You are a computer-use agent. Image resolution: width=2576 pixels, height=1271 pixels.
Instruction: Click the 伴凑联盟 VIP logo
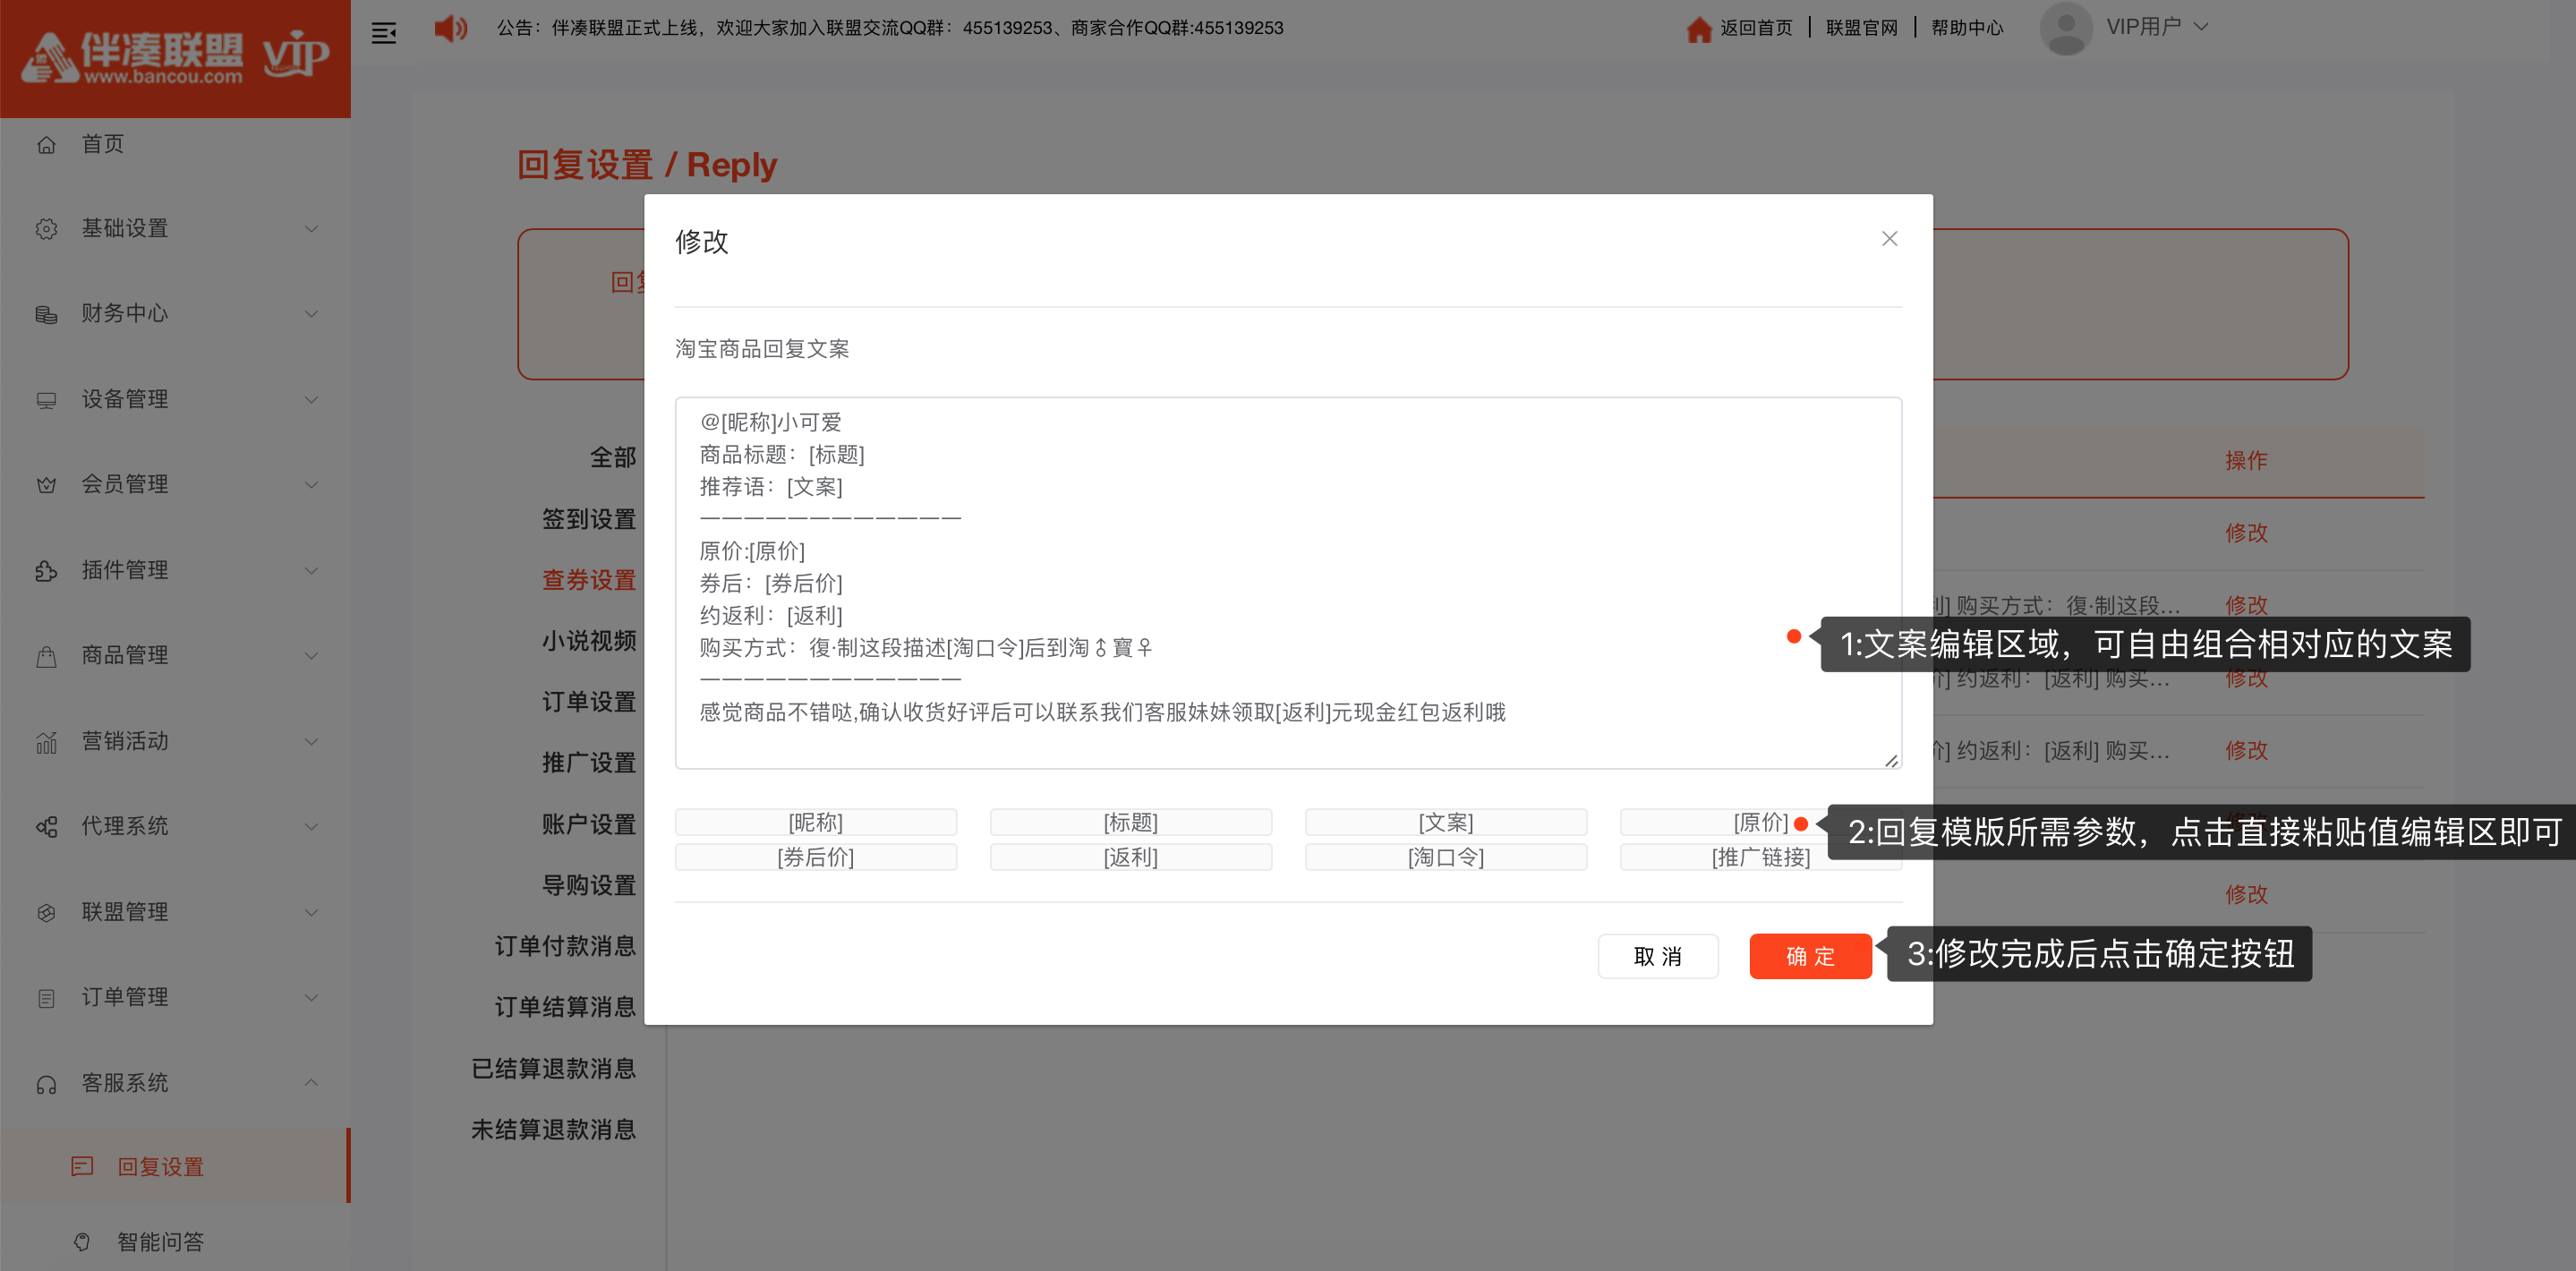click(x=176, y=57)
